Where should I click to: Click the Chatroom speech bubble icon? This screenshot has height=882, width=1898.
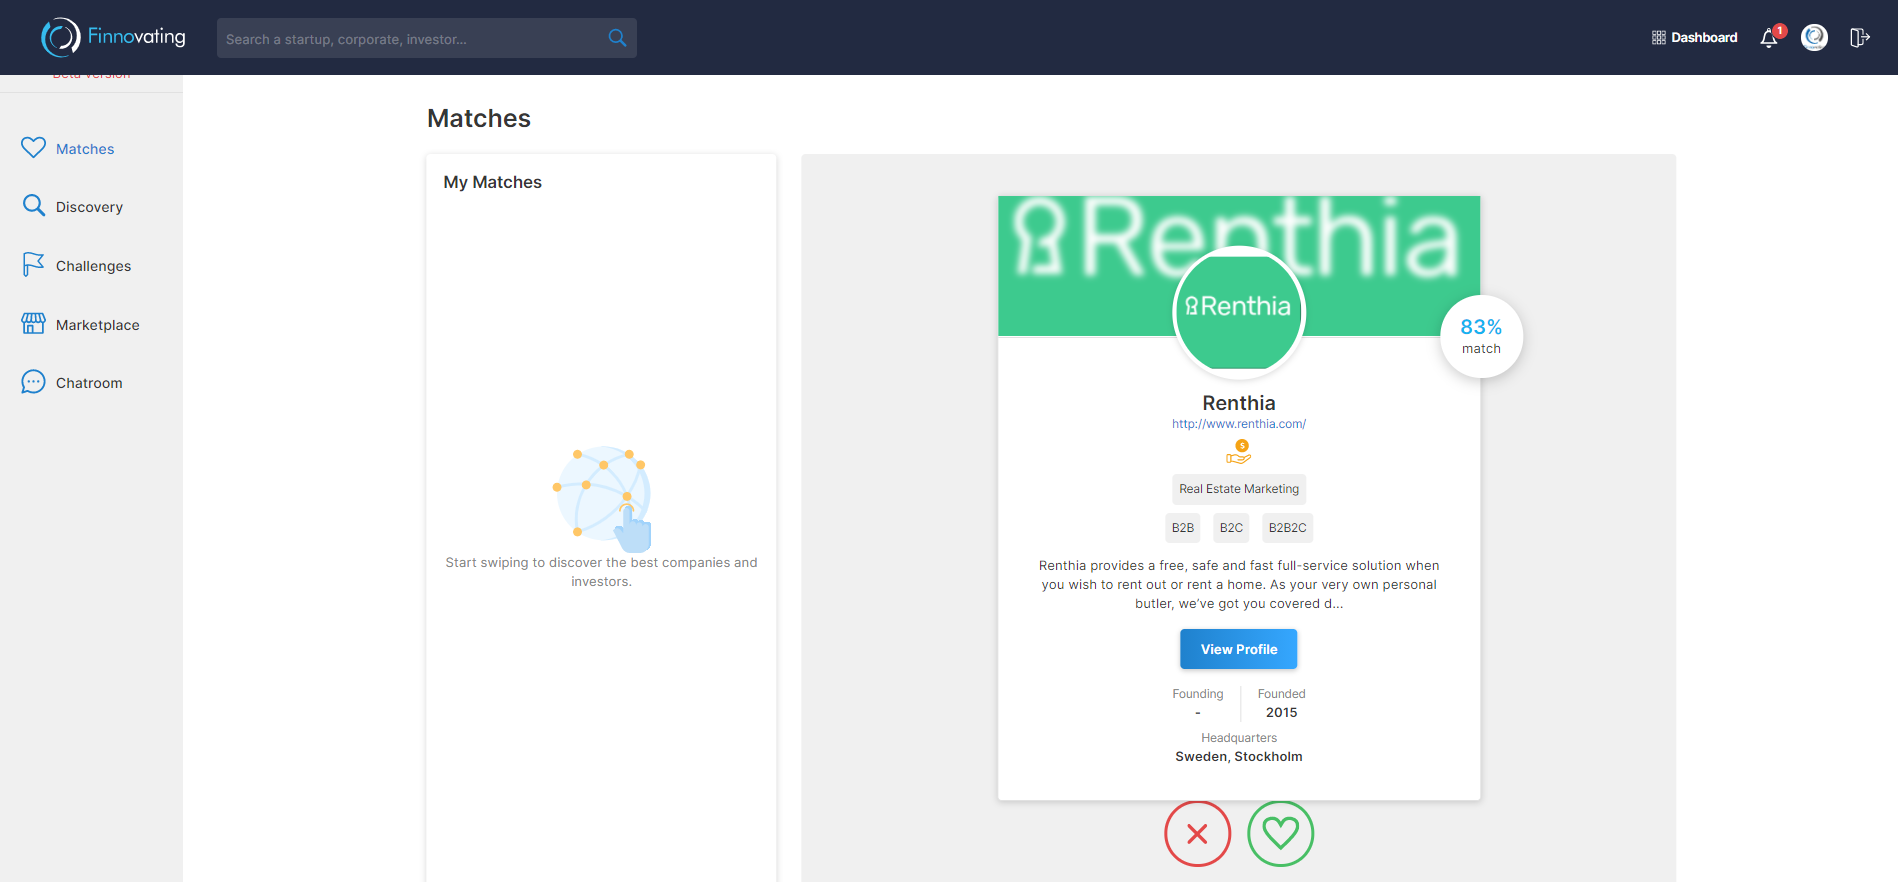(x=33, y=382)
